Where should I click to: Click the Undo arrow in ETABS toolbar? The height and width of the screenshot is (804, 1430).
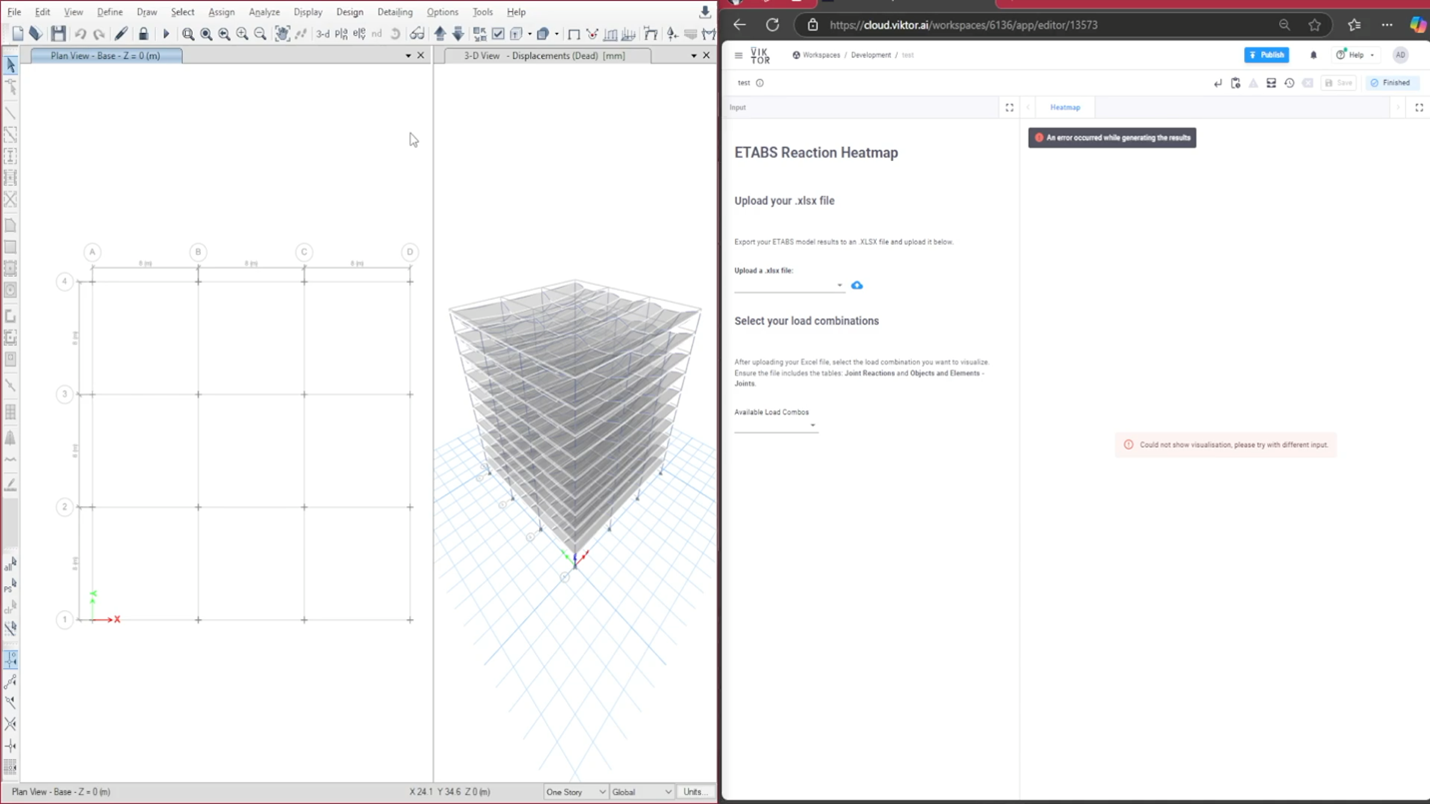81,34
